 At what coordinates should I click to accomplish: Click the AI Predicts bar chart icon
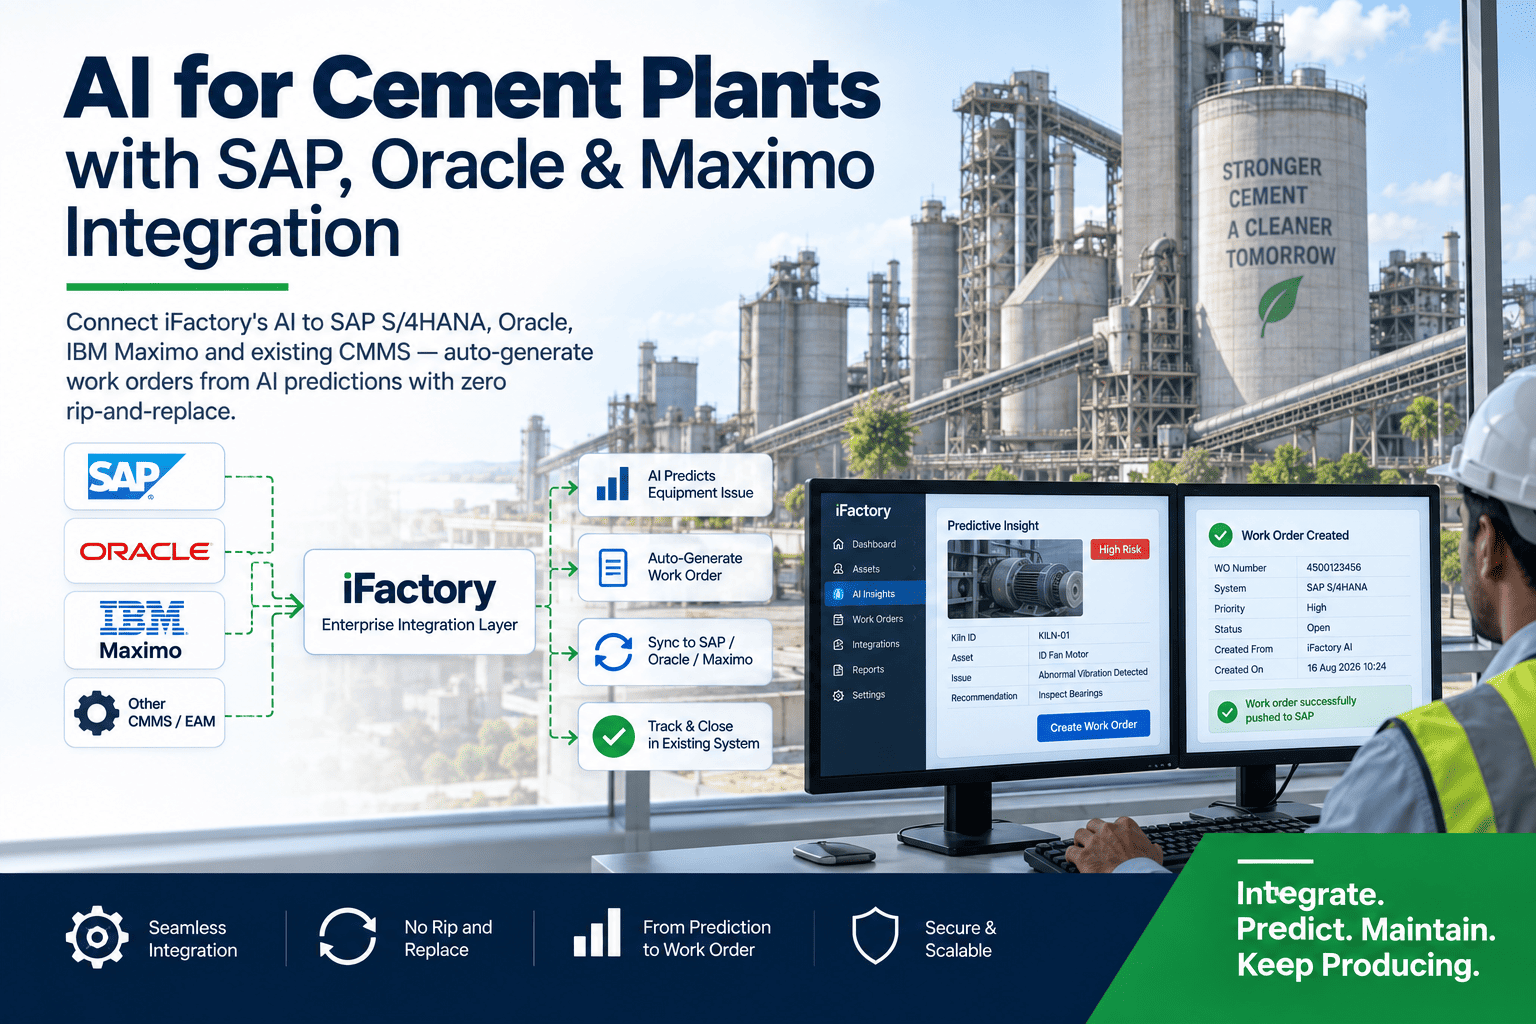pyautogui.click(x=613, y=484)
